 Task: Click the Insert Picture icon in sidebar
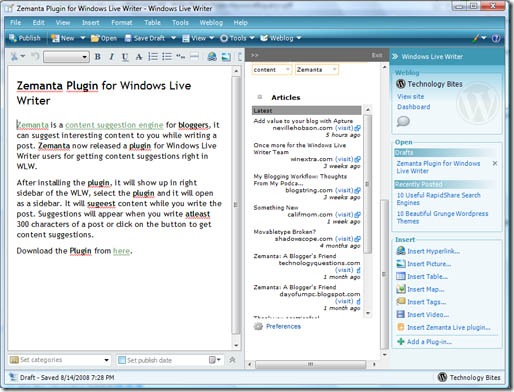click(x=400, y=264)
